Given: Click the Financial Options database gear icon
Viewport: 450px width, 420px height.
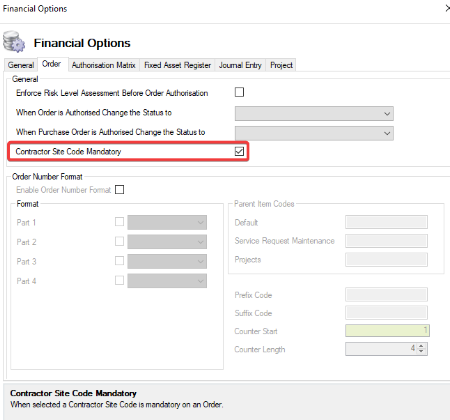Looking at the screenshot, I should [14, 42].
